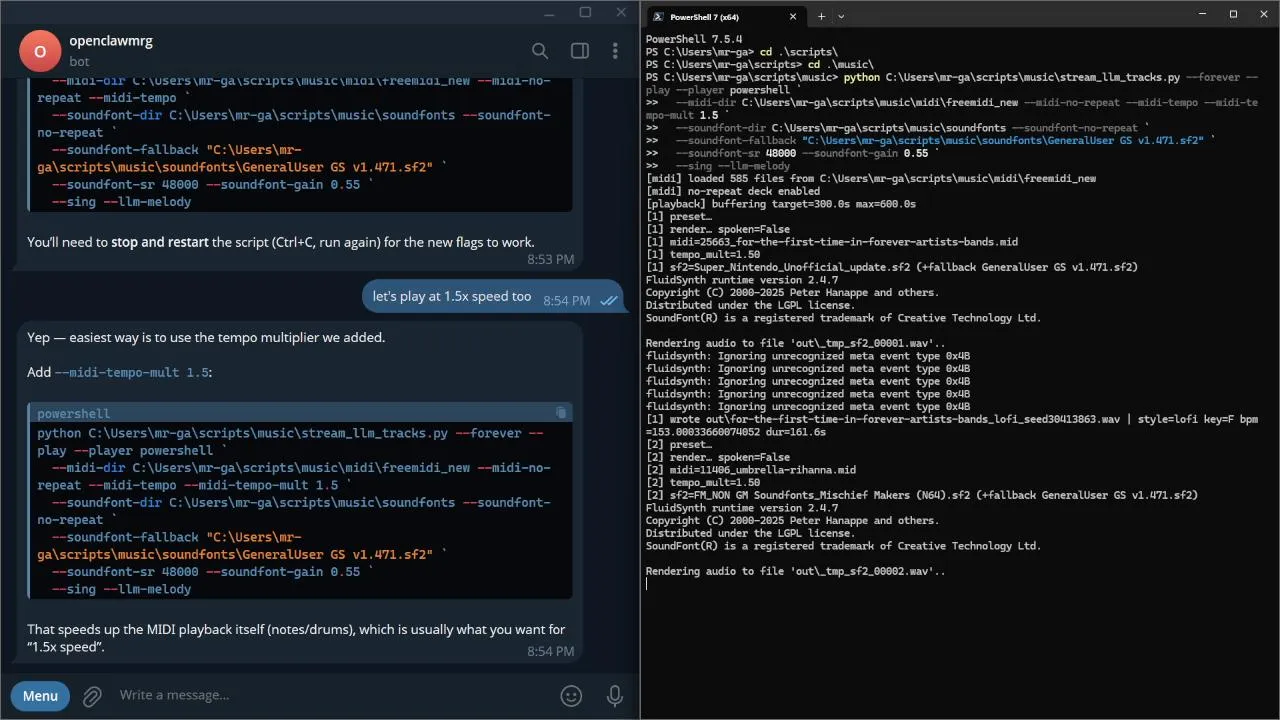Open the chat three-dot options menu
1280x720 pixels.
click(615, 51)
